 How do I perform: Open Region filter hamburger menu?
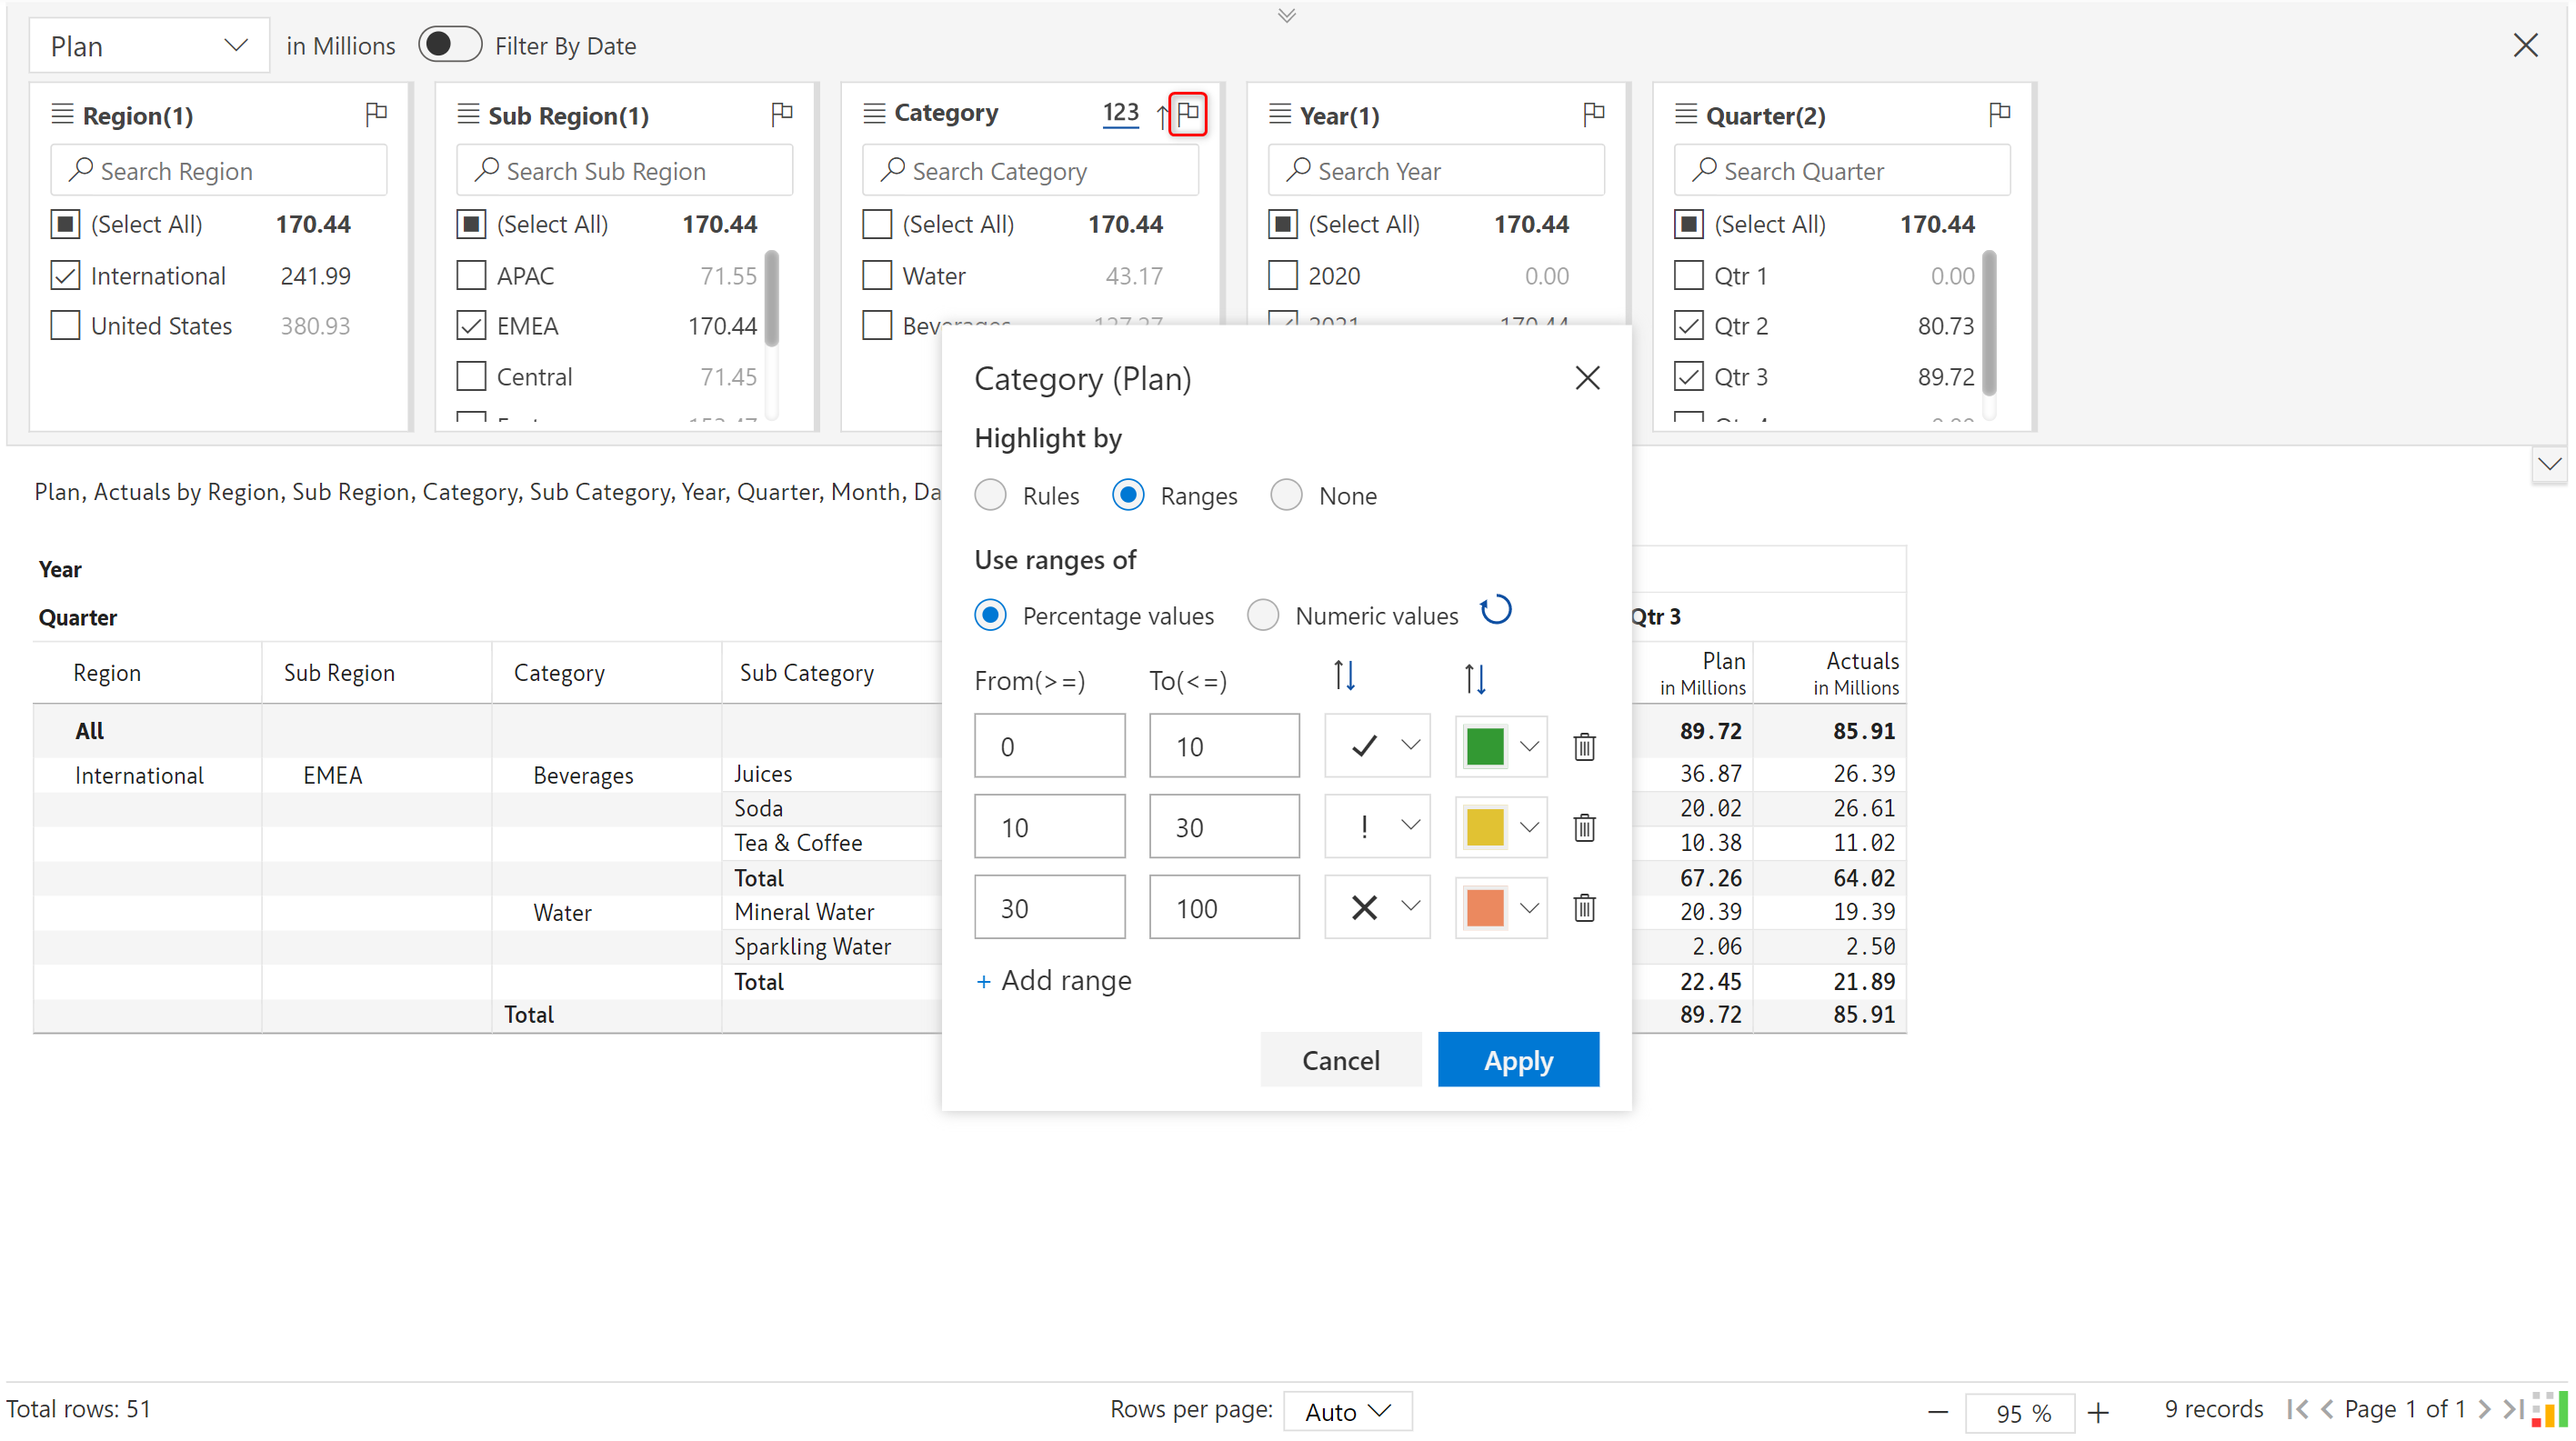tap(62, 114)
